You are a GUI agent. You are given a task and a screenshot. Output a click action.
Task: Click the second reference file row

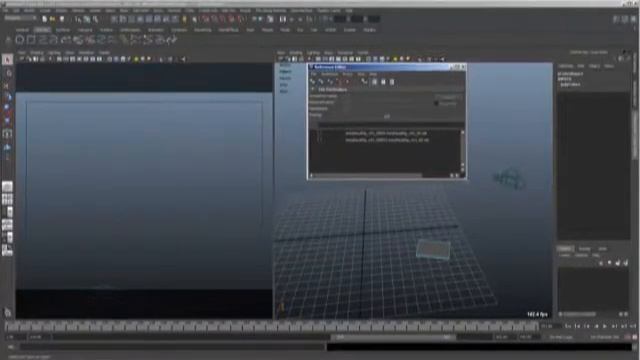(387, 140)
